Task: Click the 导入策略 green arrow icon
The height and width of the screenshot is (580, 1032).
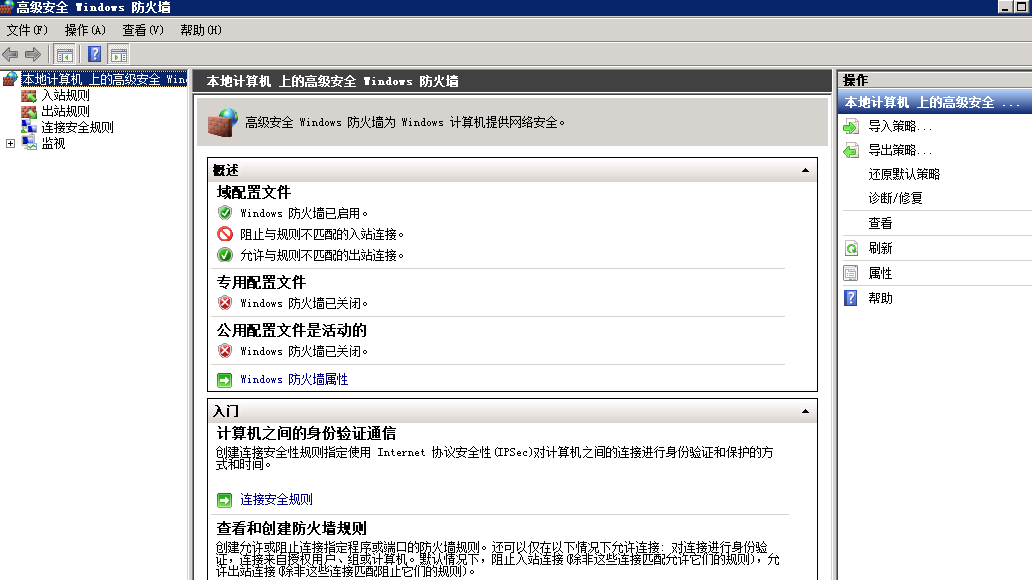Action: (851, 127)
